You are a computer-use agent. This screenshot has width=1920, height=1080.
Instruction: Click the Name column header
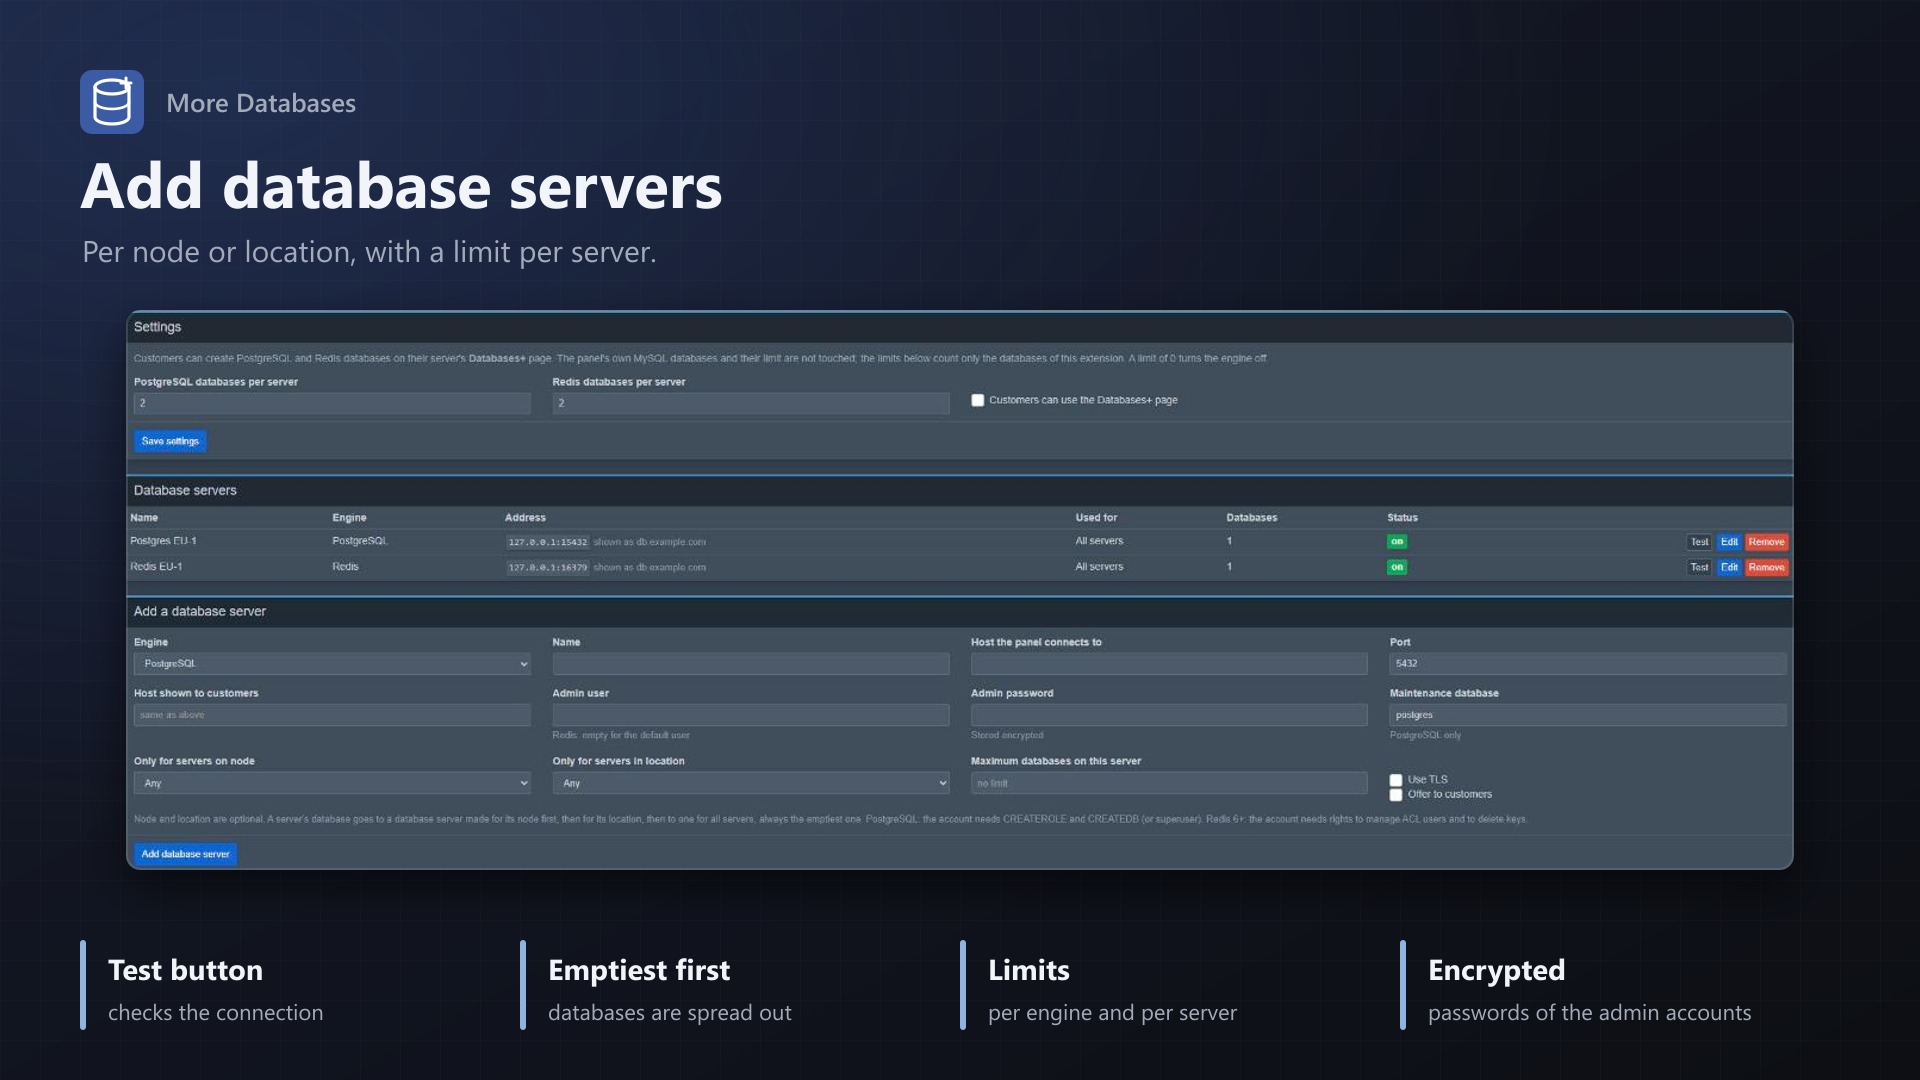[144, 518]
